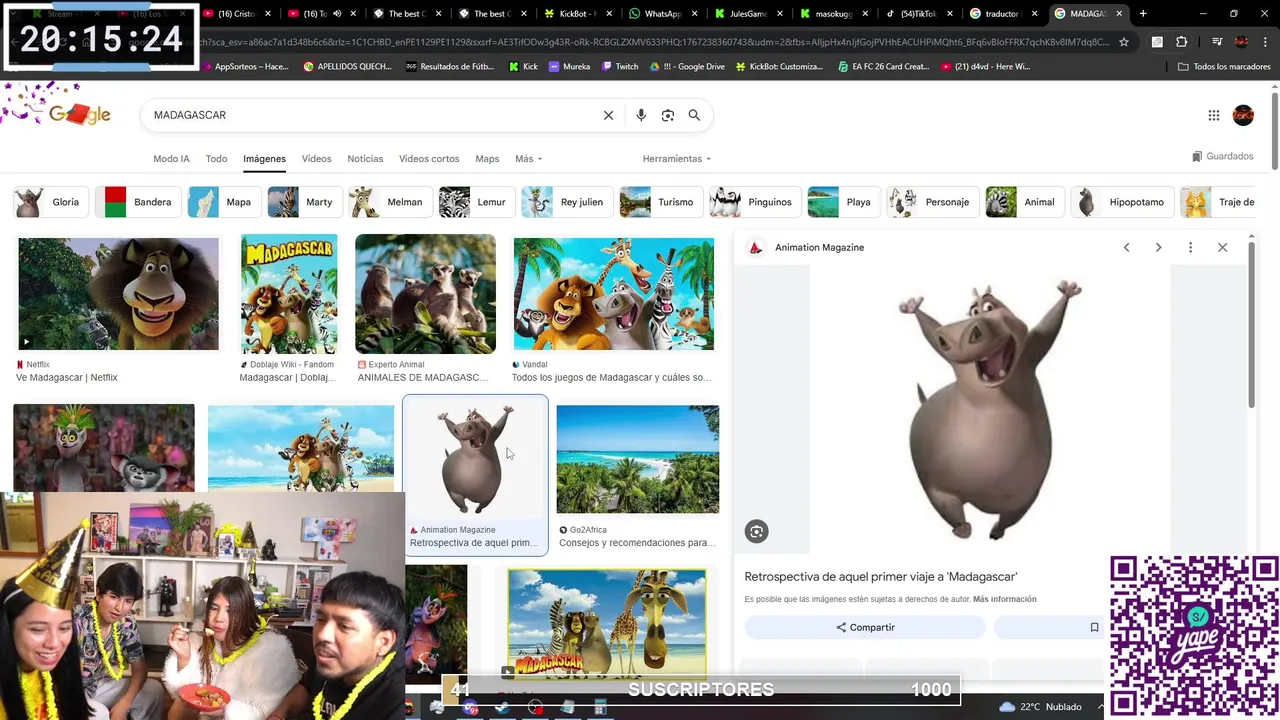This screenshot has width=1280, height=720.
Task: Open the Google account avatar
Action: (x=1243, y=115)
